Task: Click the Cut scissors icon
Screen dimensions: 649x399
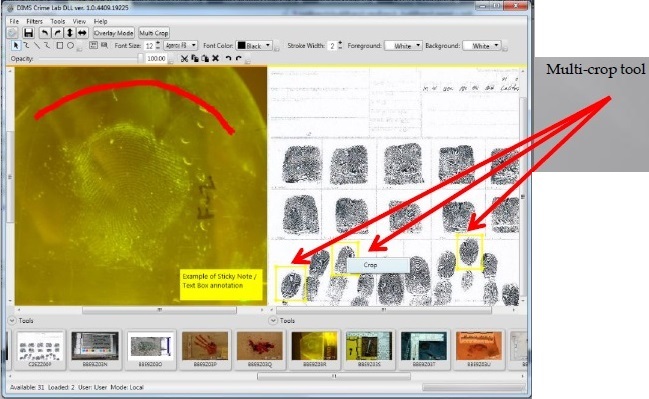Action: pos(185,58)
